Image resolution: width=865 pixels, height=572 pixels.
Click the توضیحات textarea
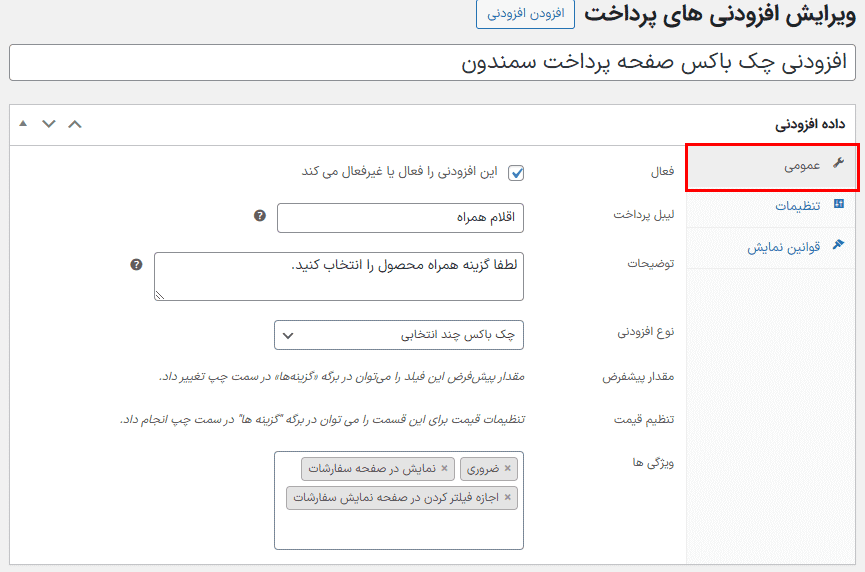[x=339, y=276]
